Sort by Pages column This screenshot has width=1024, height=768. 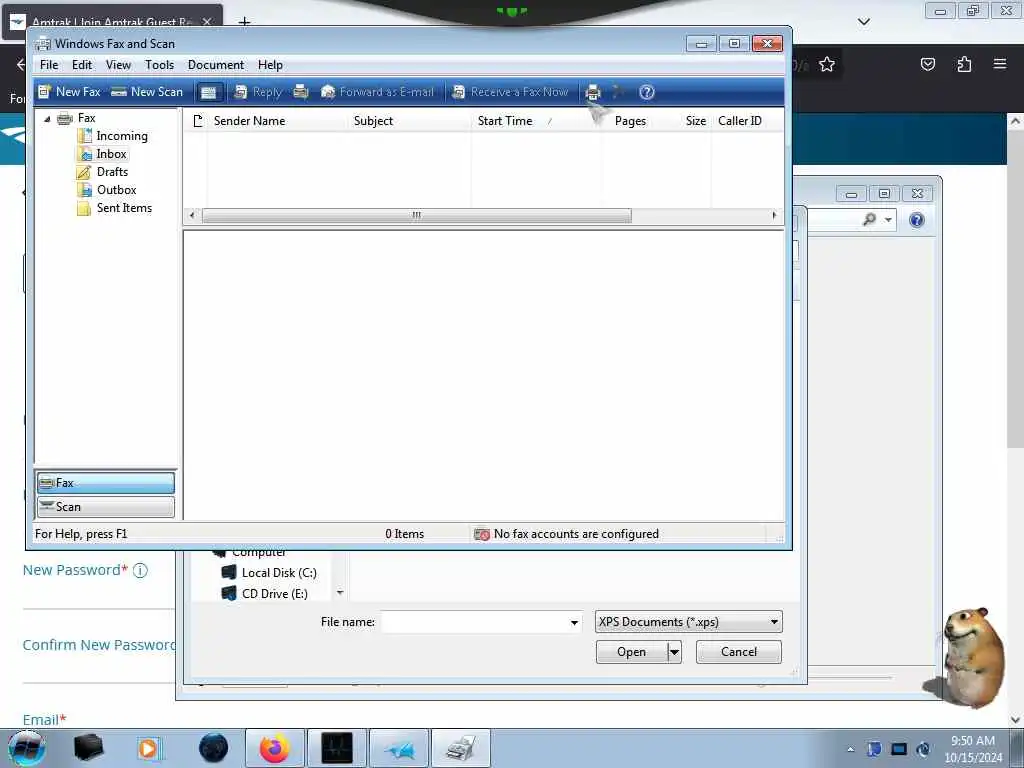pos(630,121)
